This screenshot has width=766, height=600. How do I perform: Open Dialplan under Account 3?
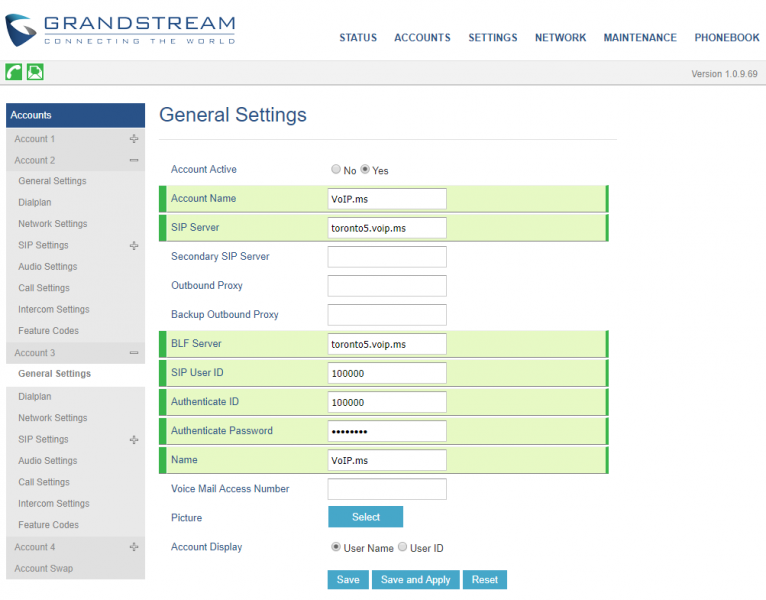click(35, 396)
